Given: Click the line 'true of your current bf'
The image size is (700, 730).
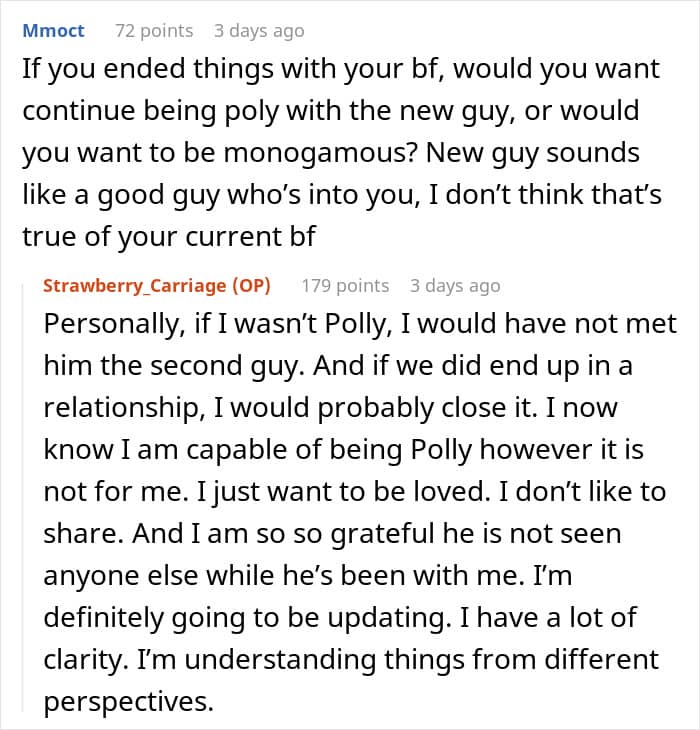Looking at the screenshot, I should (x=169, y=237).
